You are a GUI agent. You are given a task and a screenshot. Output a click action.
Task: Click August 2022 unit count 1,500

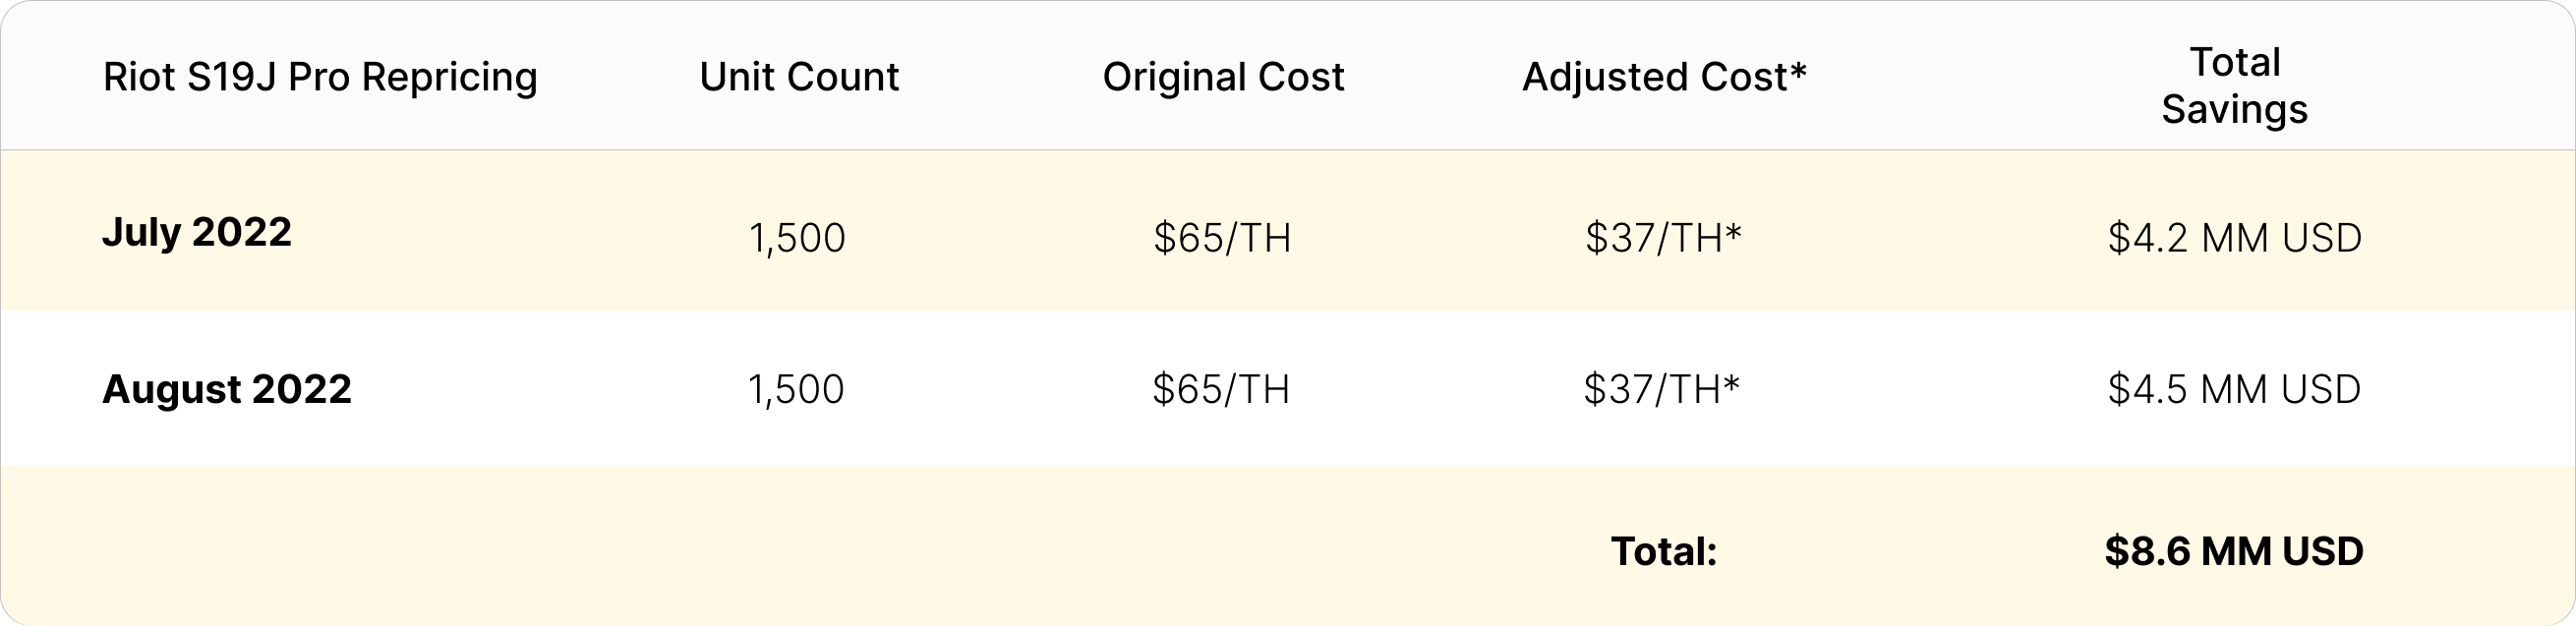[796, 389]
